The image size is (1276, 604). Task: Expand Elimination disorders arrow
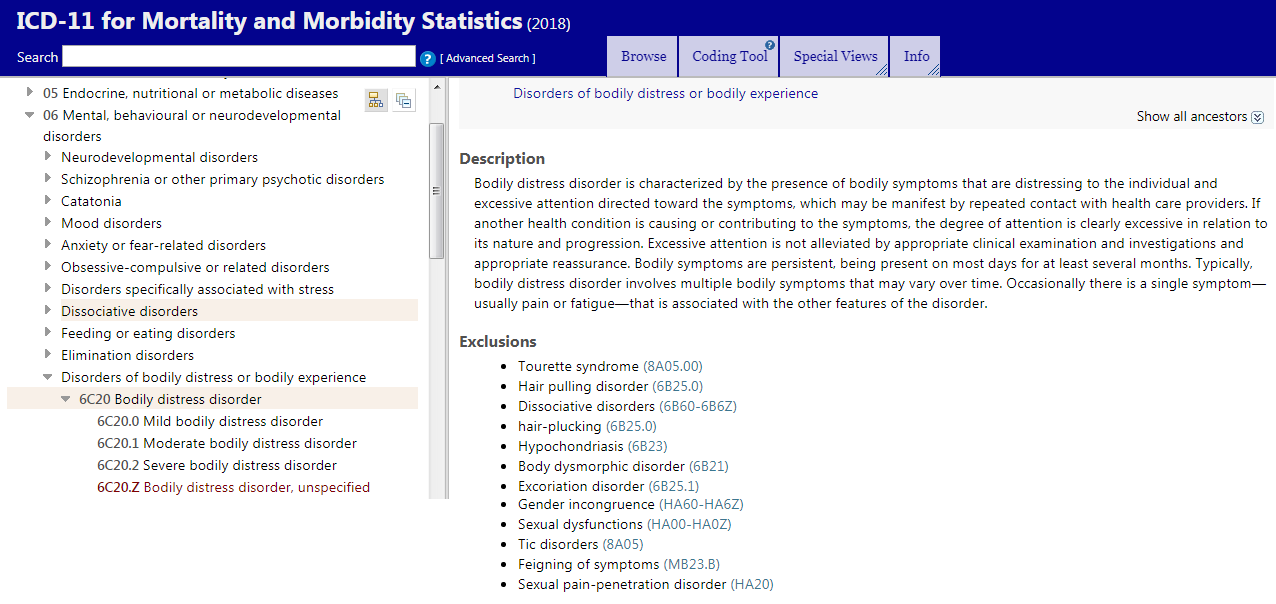(x=48, y=354)
